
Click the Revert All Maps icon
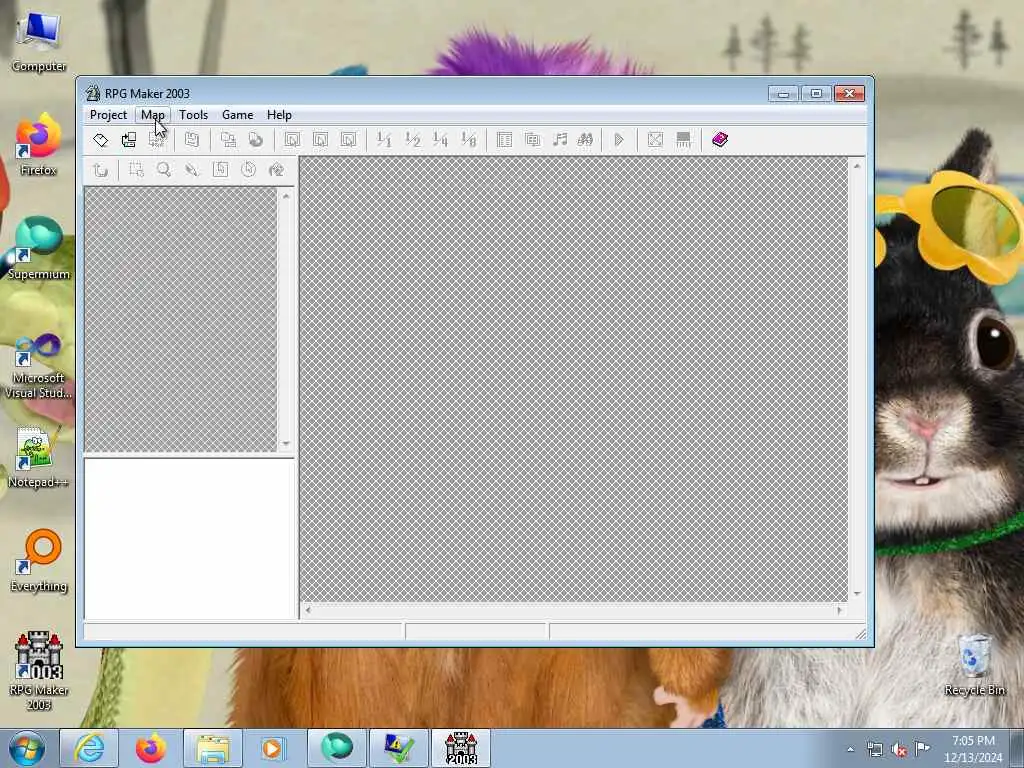click(x=256, y=139)
